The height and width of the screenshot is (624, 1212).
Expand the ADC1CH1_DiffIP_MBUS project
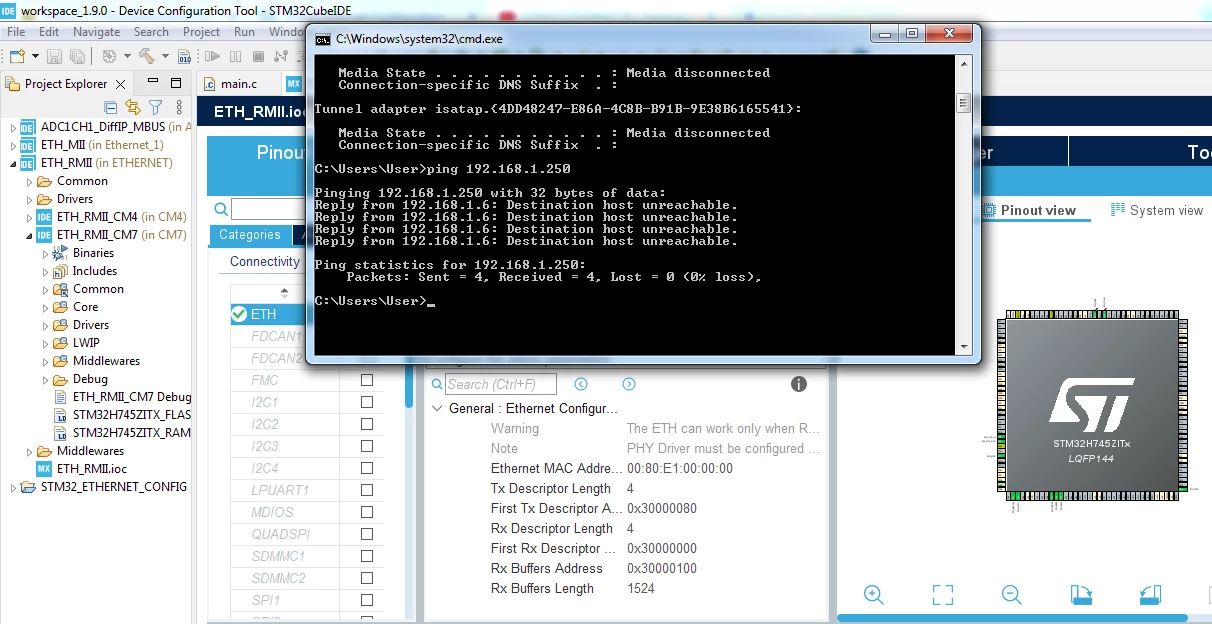click(x=13, y=127)
